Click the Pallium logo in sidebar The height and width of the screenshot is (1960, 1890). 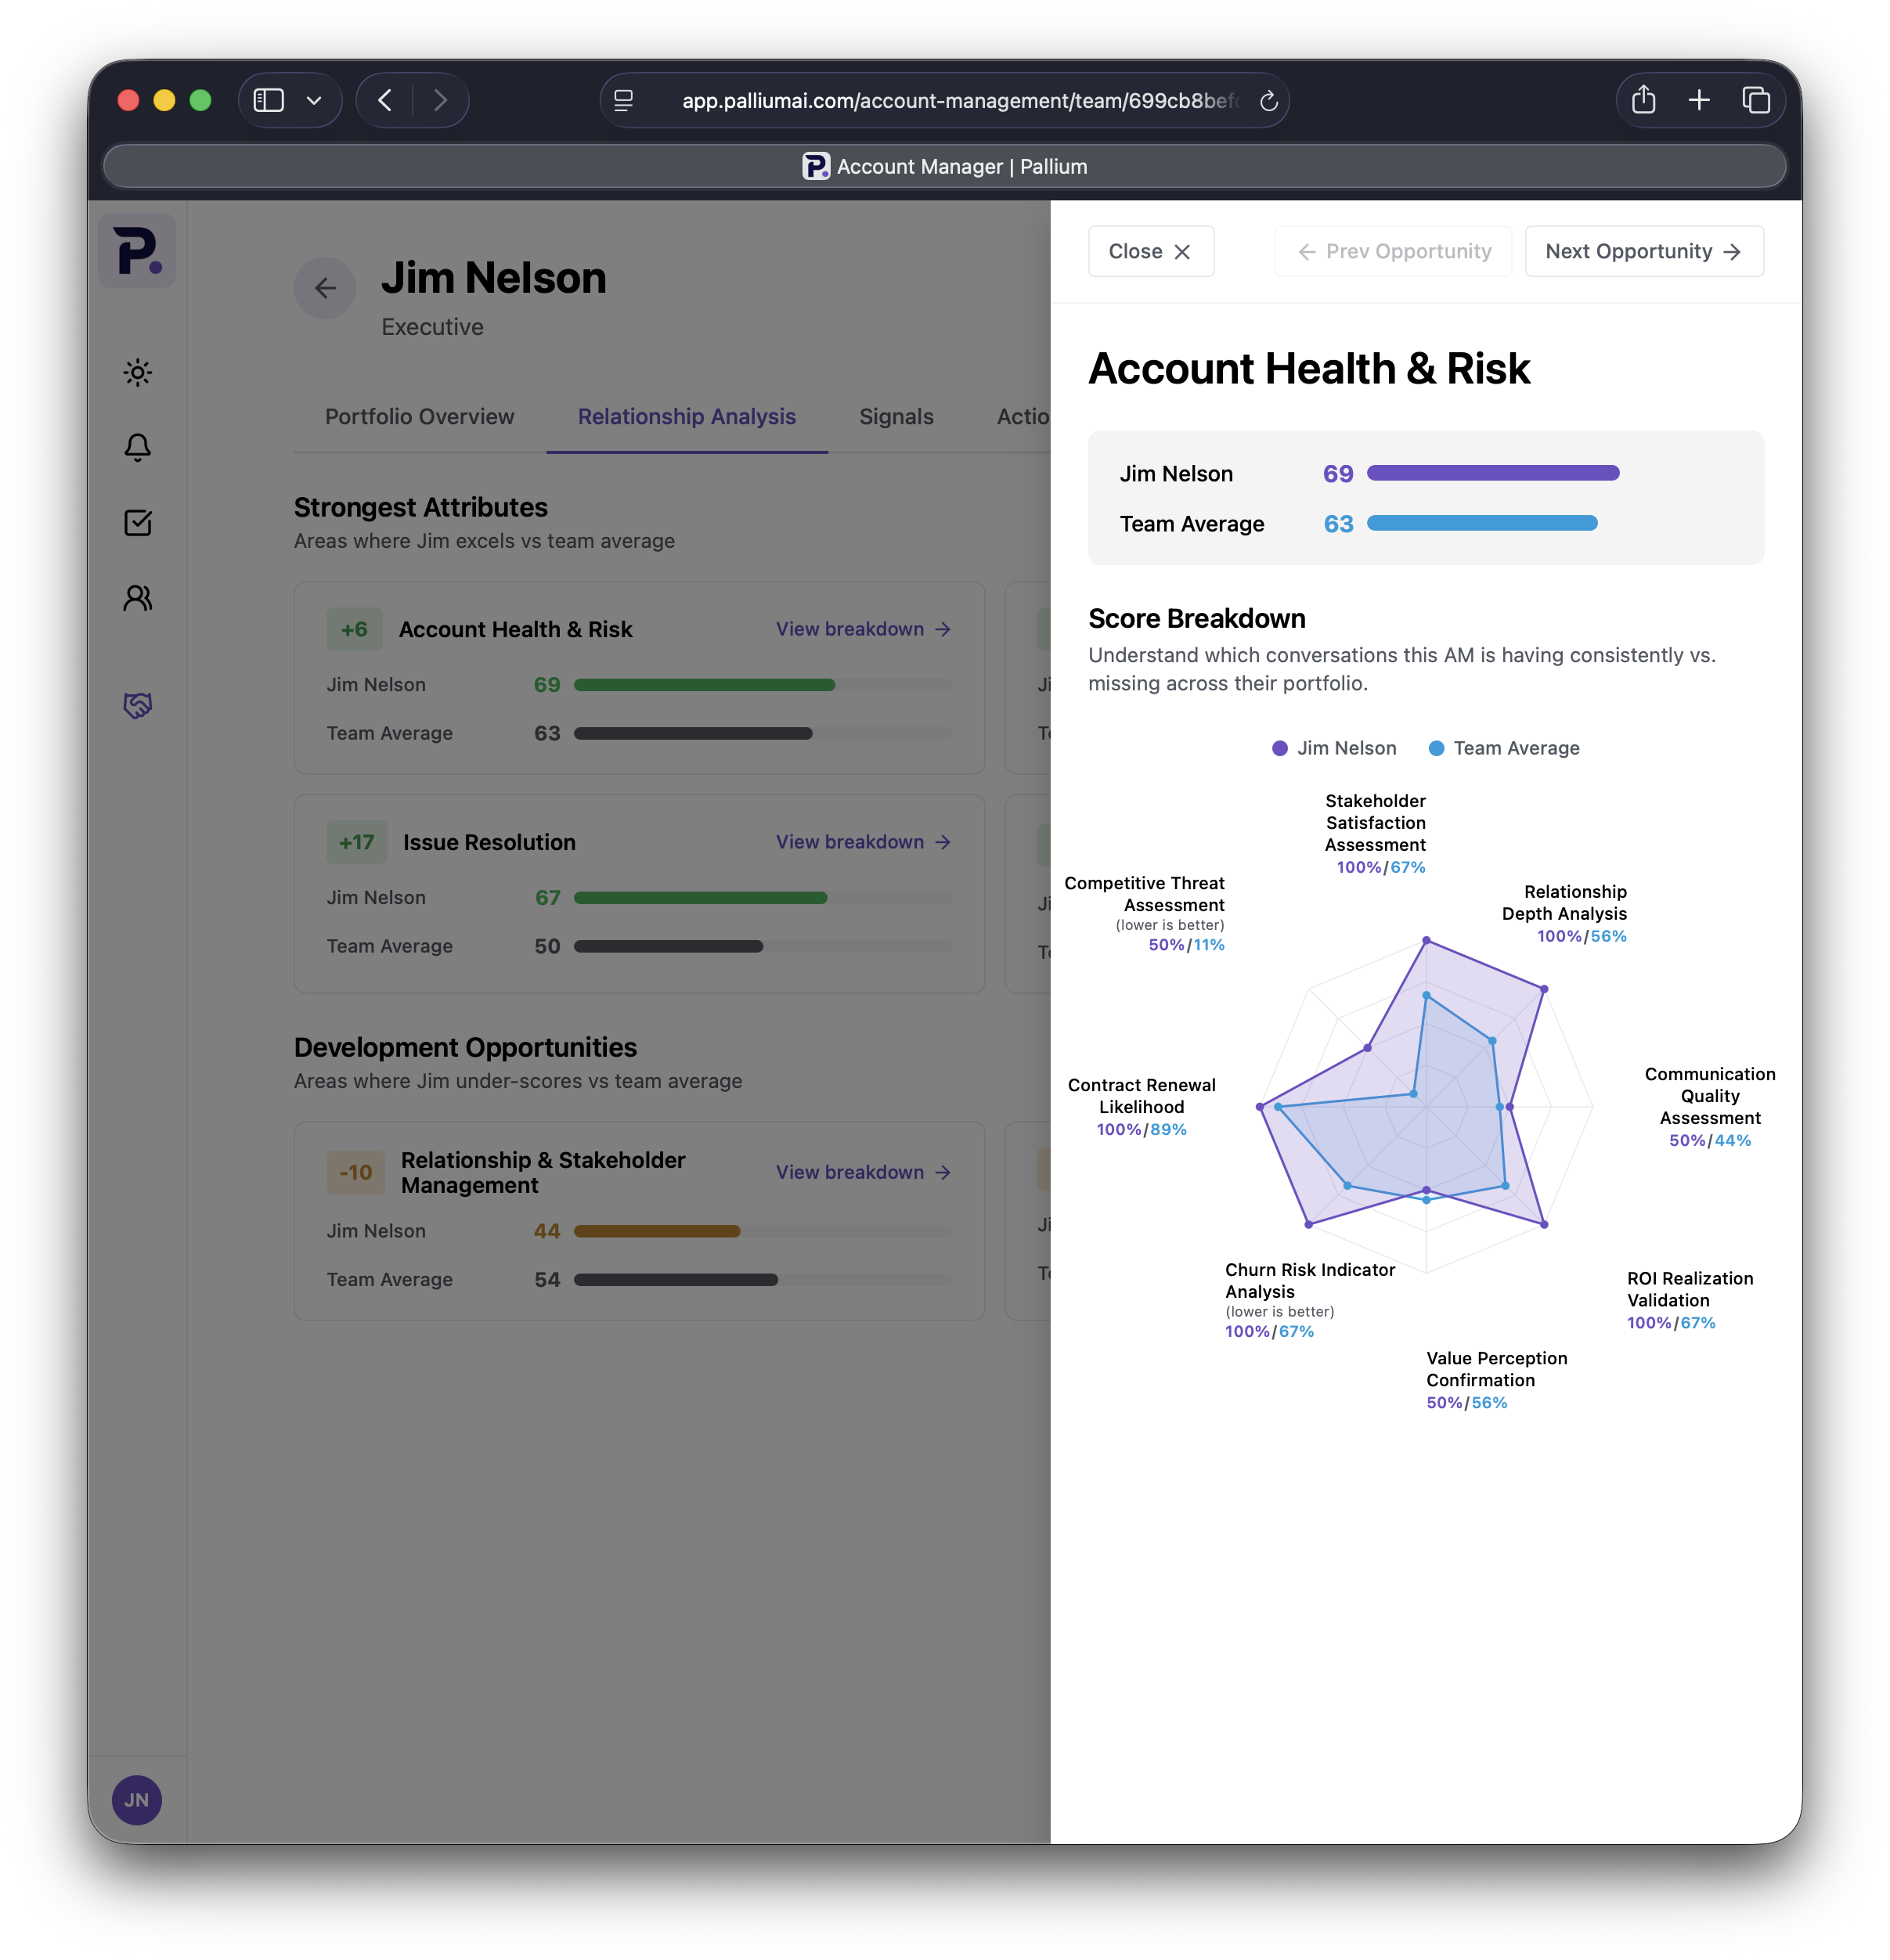click(x=137, y=251)
